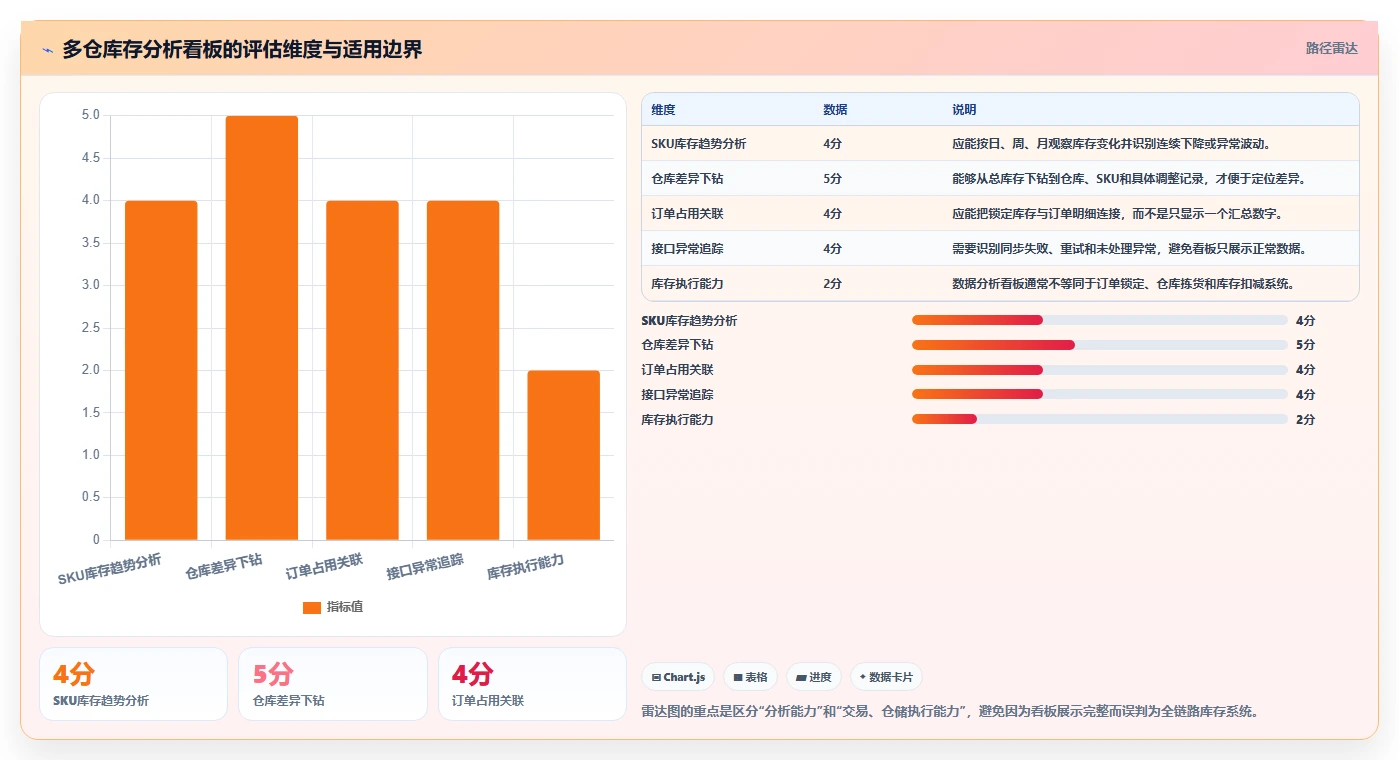Click the y-axis value 5.0
This screenshot has height=760, width=1399.
pyautogui.click(x=90, y=115)
